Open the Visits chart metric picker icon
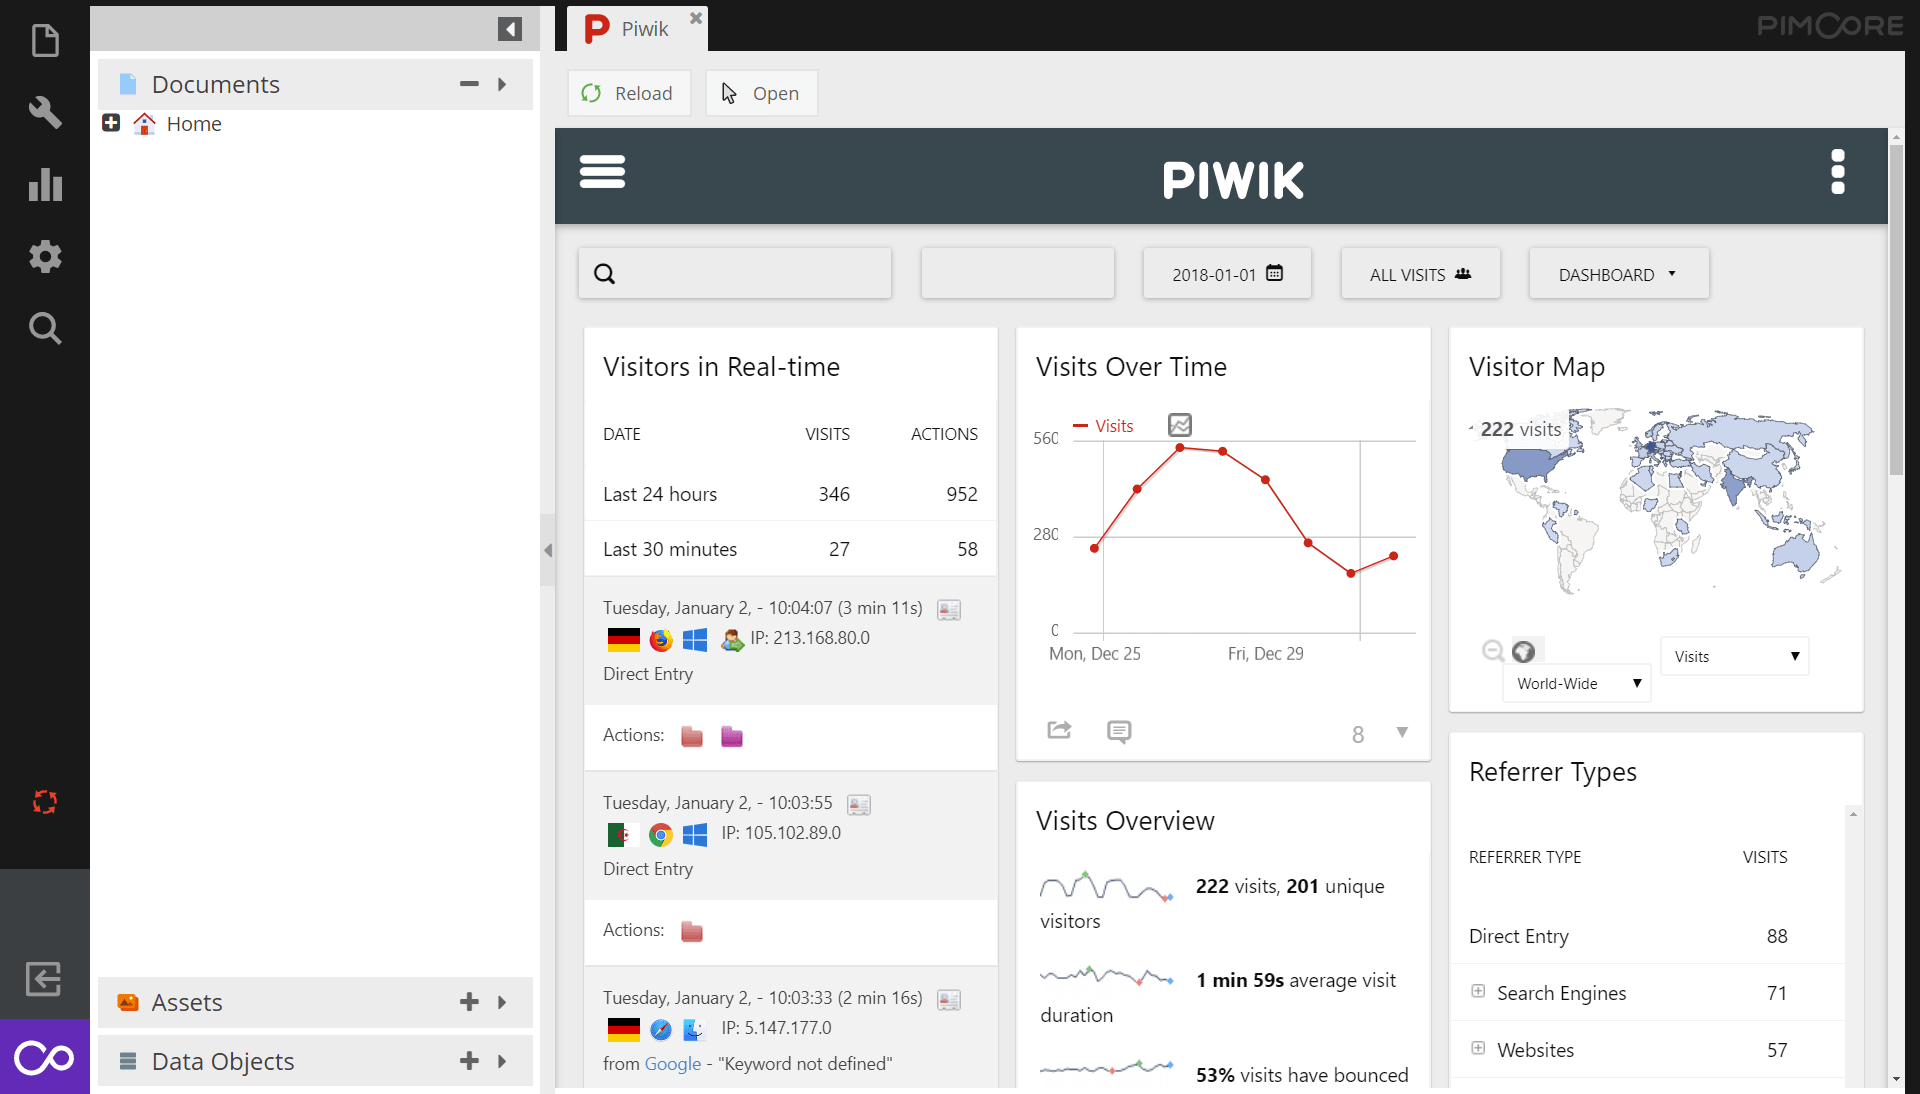The height and width of the screenshot is (1094, 1920). pos(1180,425)
